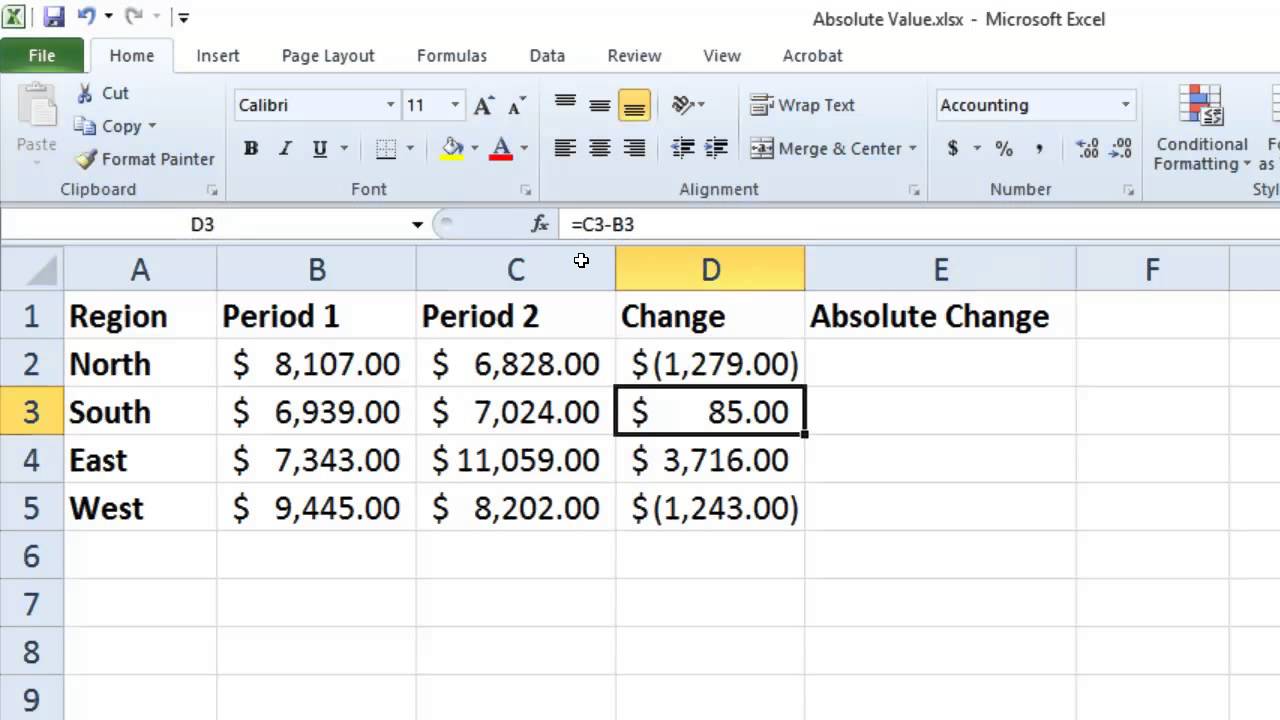Screen dimensions: 1280x720
Task: Open the font name Calibri dropdown
Action: 391,105
